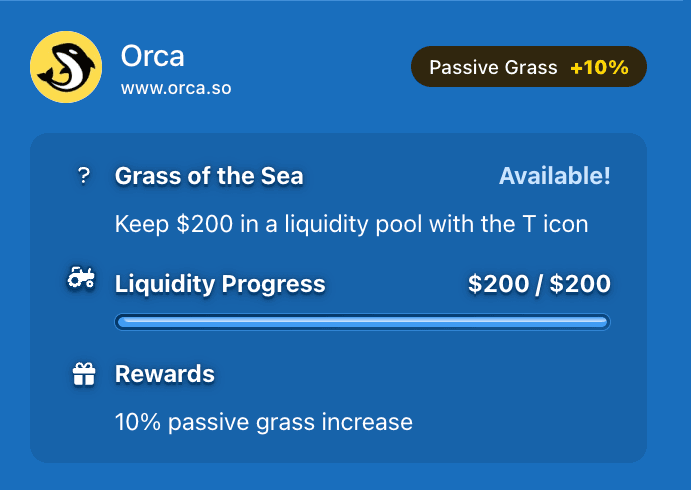Click the Keep $200 liquidity pool description

point(351,224)
